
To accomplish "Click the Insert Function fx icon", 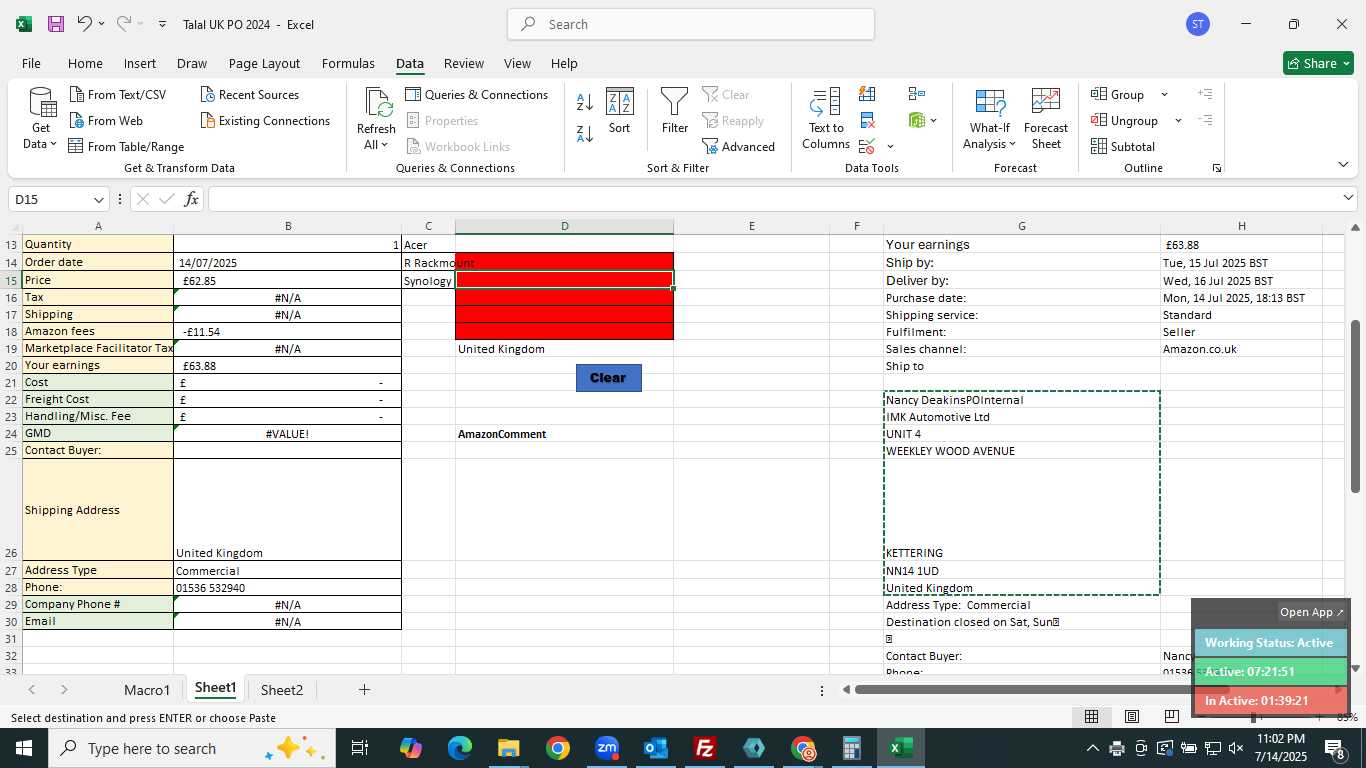I will pos(191,199).
